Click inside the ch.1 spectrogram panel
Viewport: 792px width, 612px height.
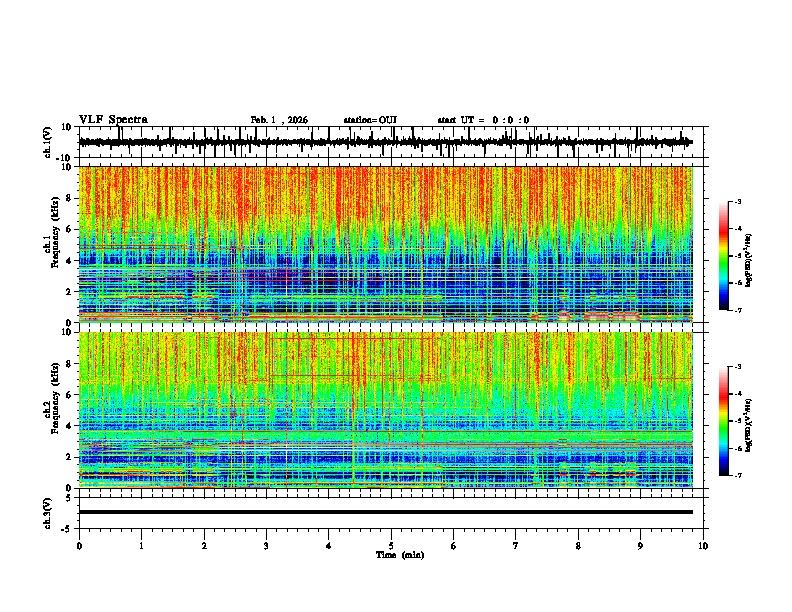click(x=386, y=244)
